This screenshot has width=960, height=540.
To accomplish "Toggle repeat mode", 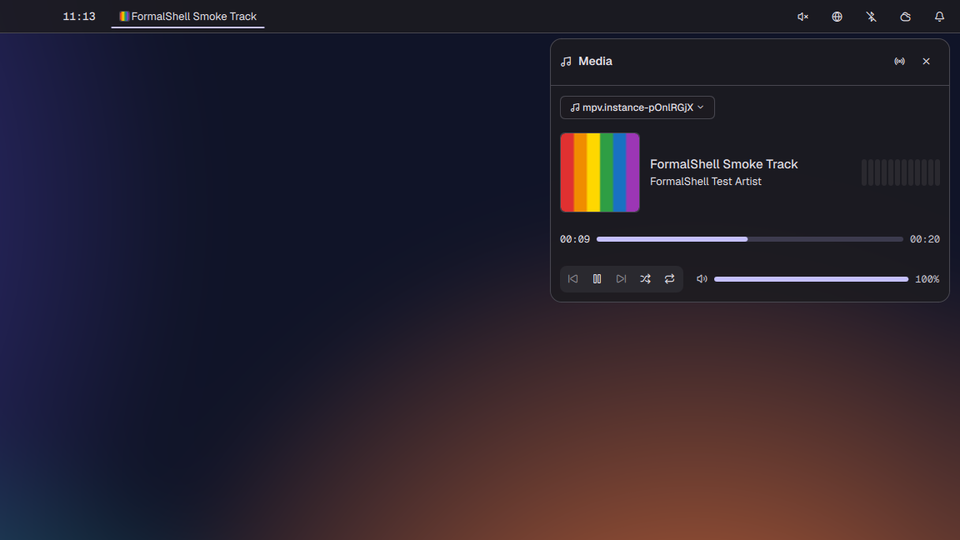I will [x=670, y=279].
